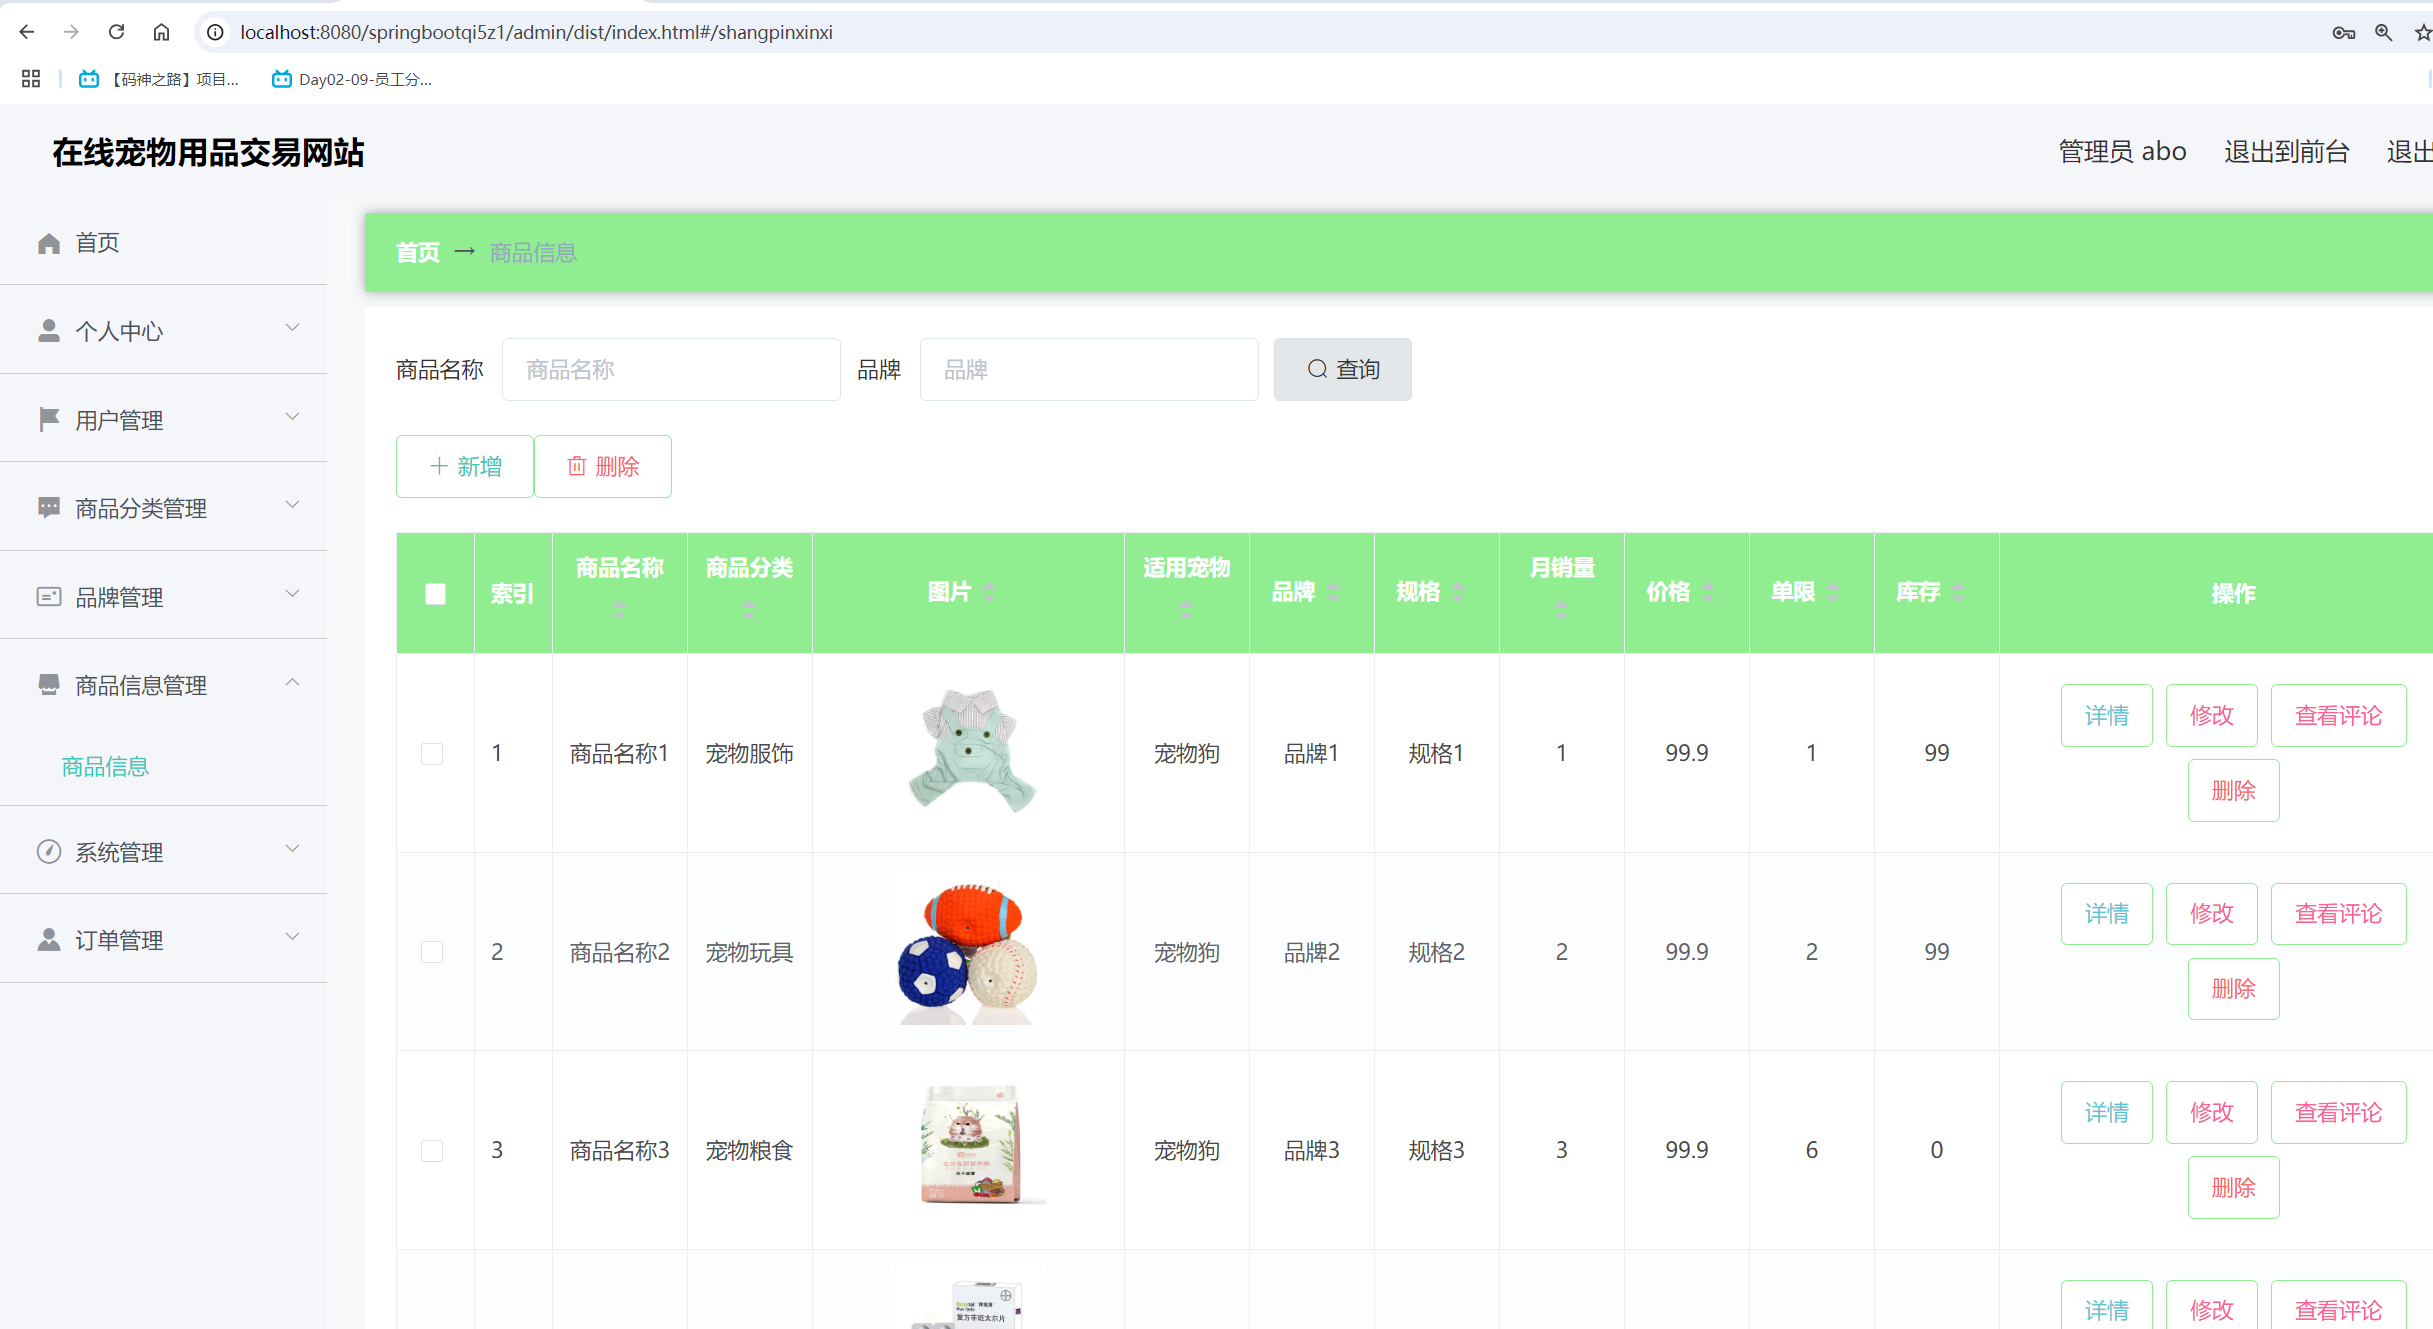Select the 商品分类管理 speech-bubble icon

pos(48,507)
